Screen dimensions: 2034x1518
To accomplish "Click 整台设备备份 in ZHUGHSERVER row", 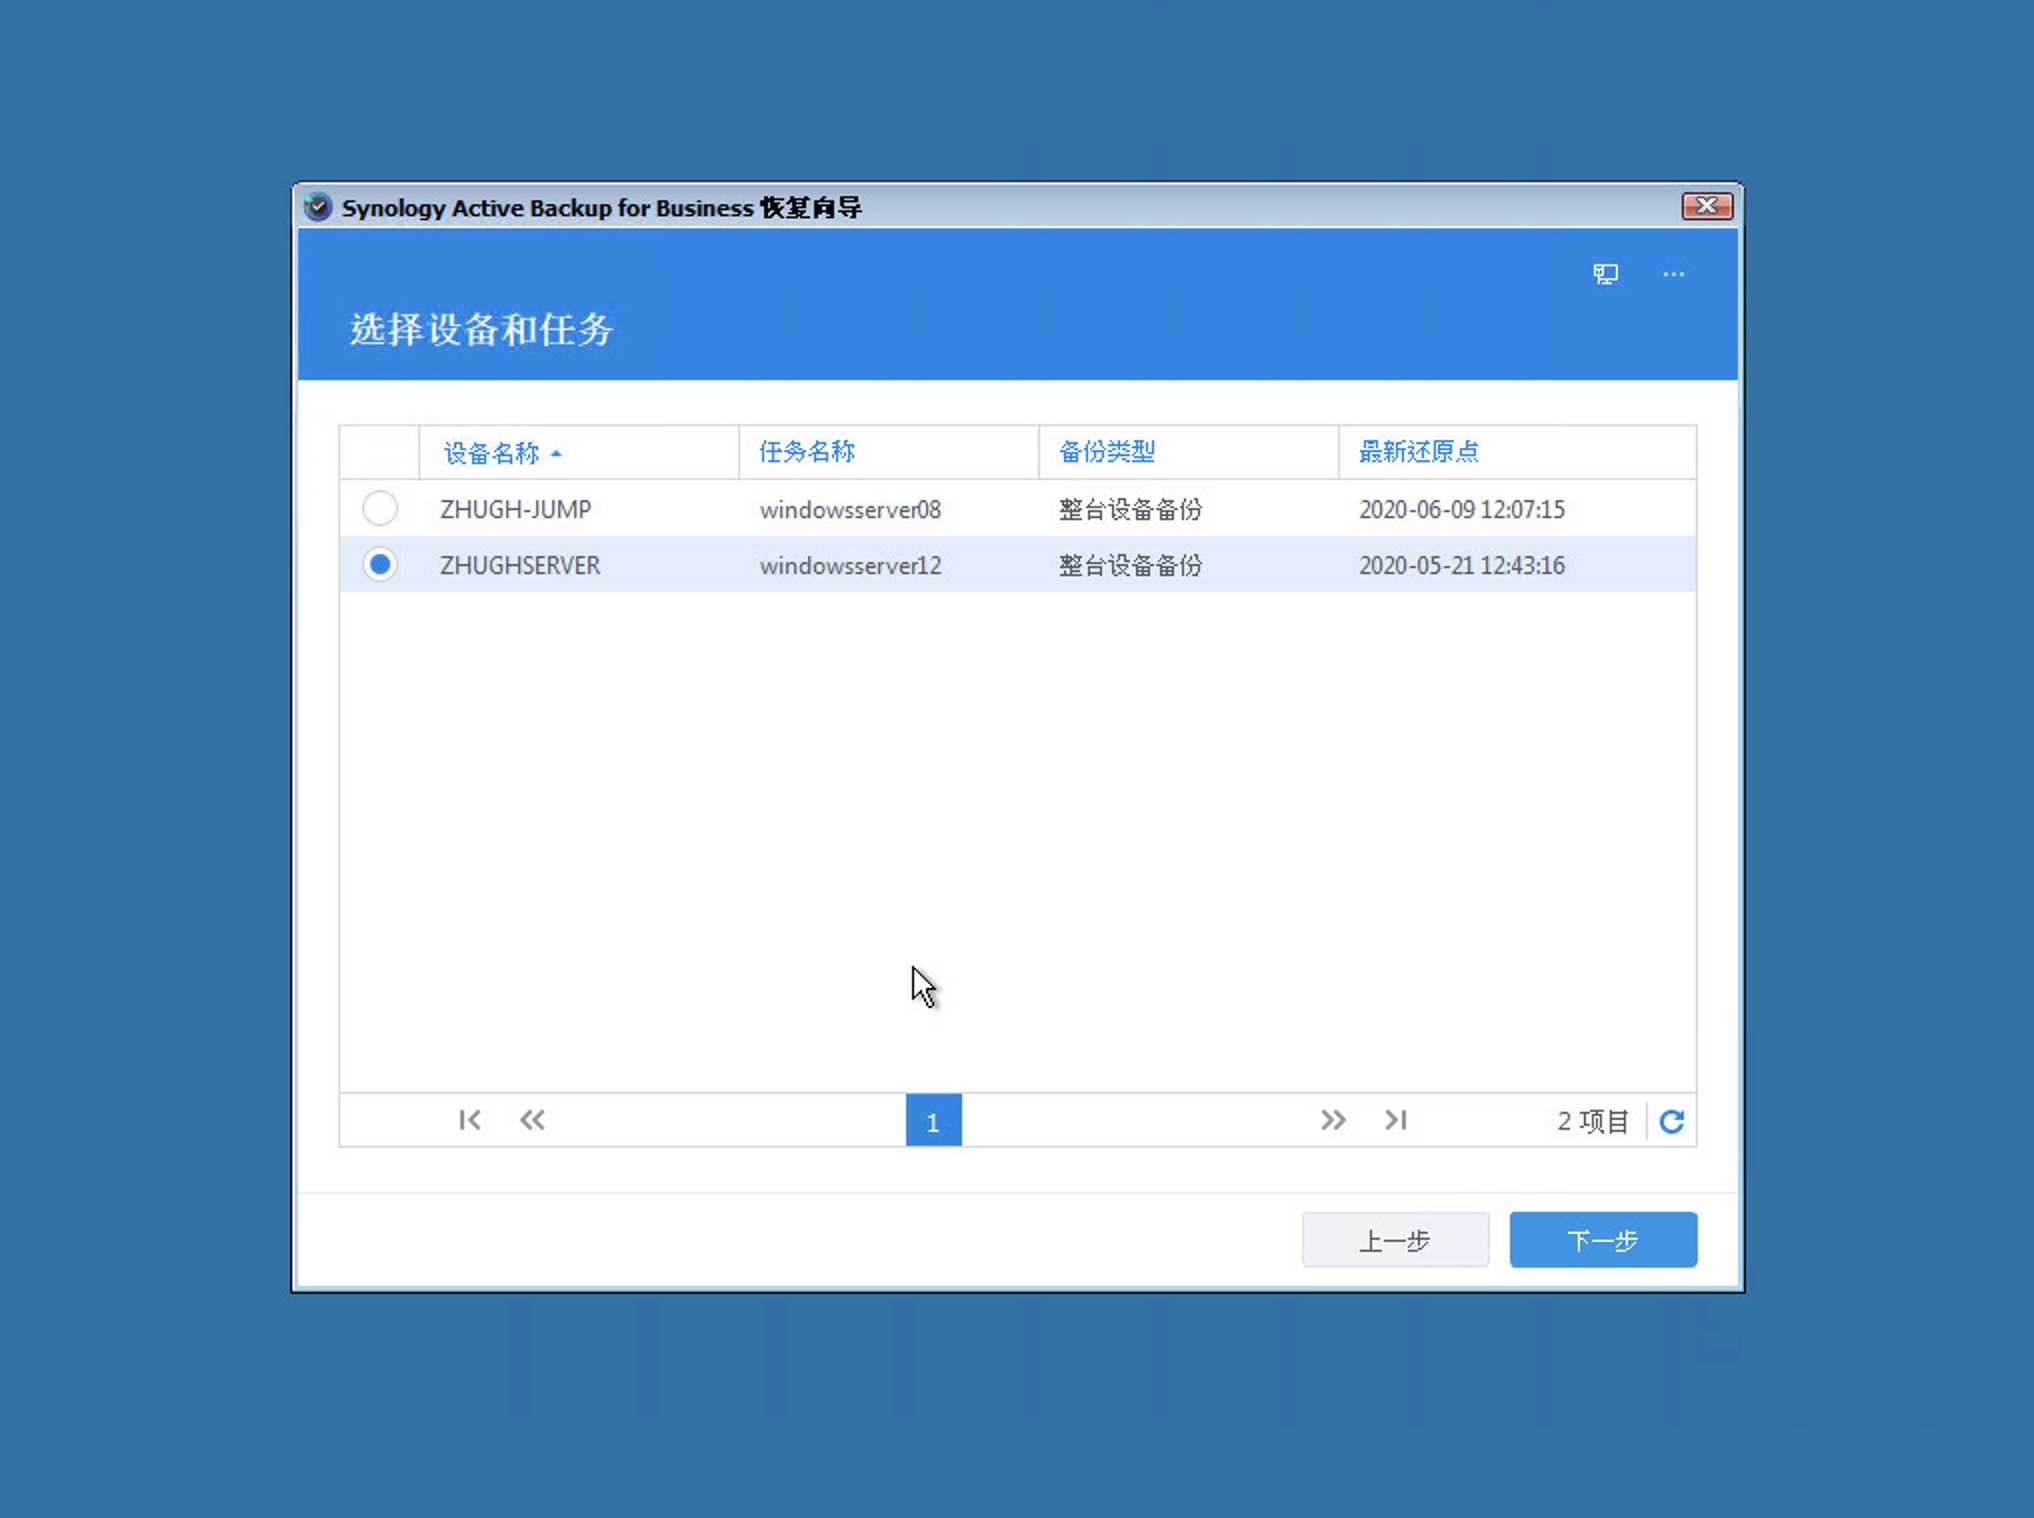I will pos(1130,566).
